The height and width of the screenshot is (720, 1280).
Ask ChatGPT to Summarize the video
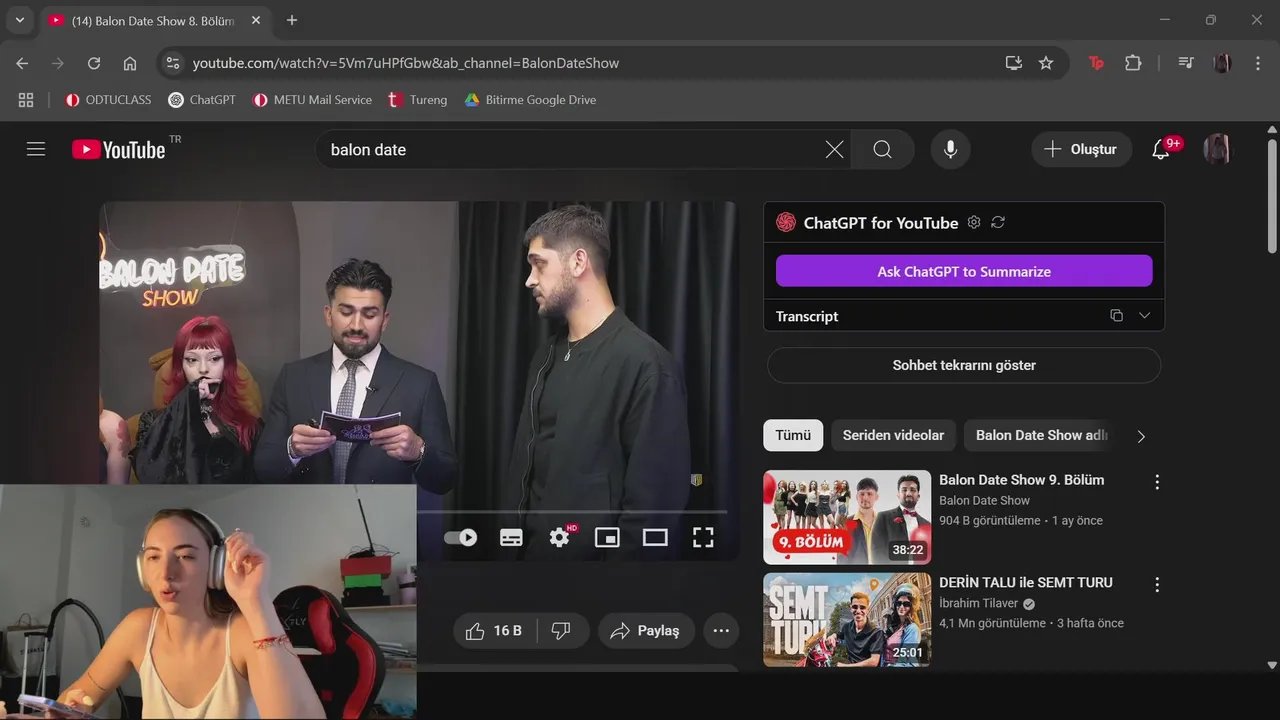(964, 271)
